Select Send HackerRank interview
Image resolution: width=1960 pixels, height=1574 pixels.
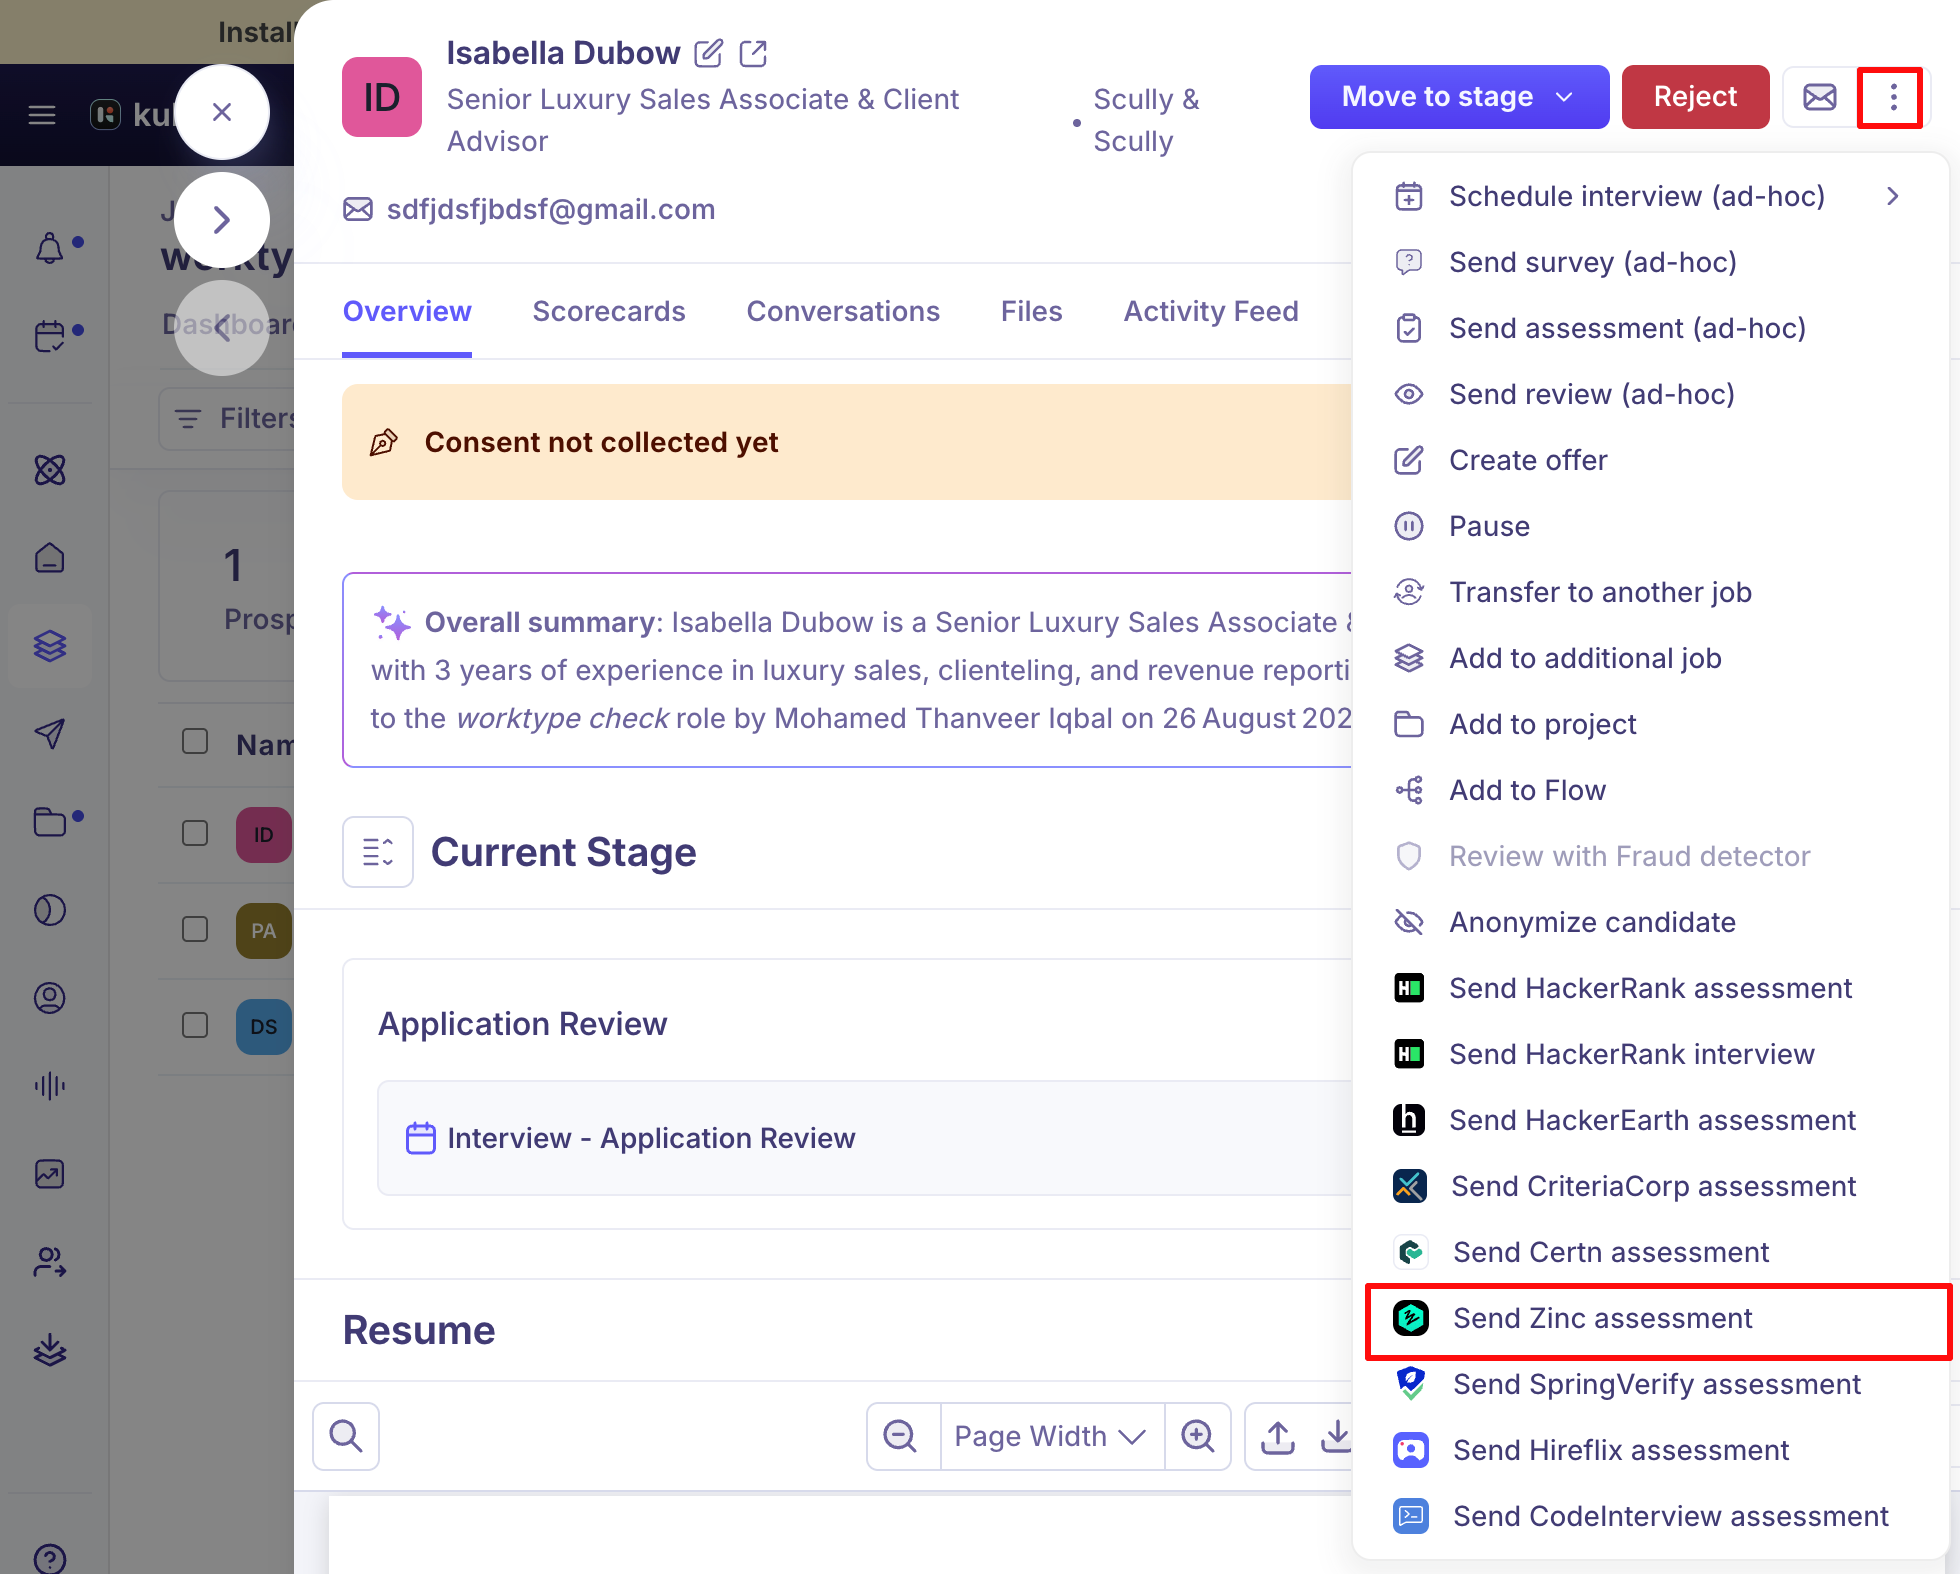[1650, 1054]
